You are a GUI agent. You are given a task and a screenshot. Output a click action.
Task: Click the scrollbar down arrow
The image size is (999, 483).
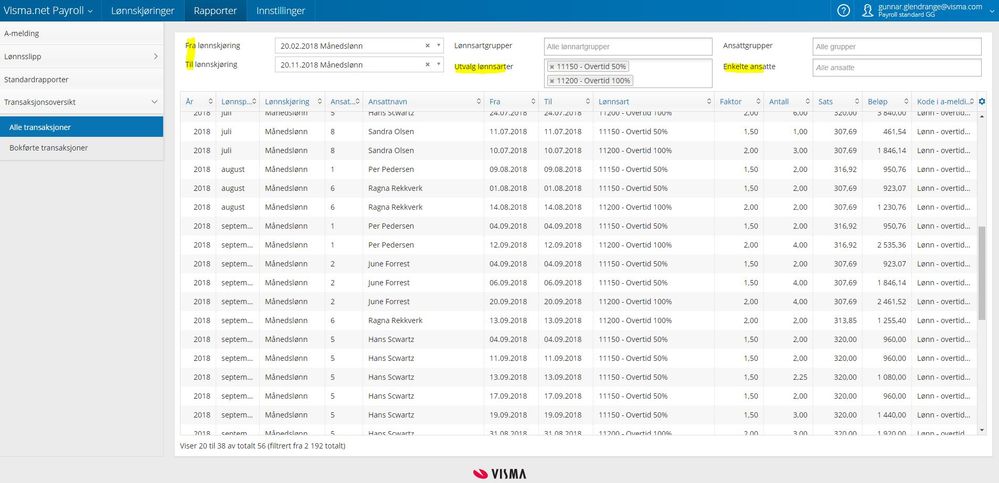(x=981, y=429)
